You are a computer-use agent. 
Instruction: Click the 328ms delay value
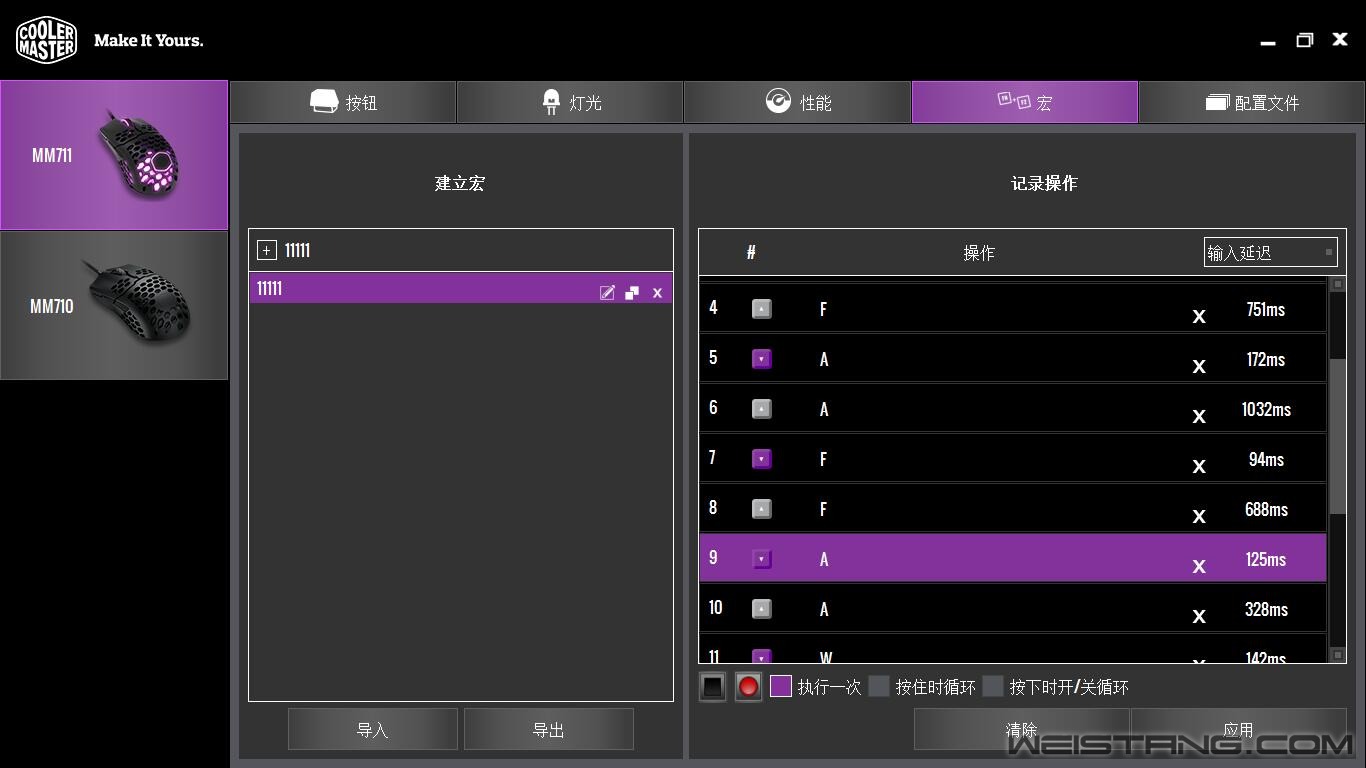[x=1266, y=609]
